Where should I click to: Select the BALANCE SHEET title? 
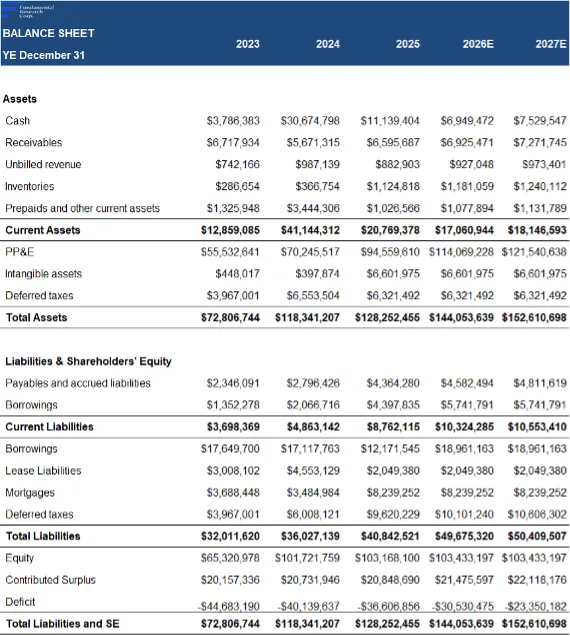[x=48, y=33]
